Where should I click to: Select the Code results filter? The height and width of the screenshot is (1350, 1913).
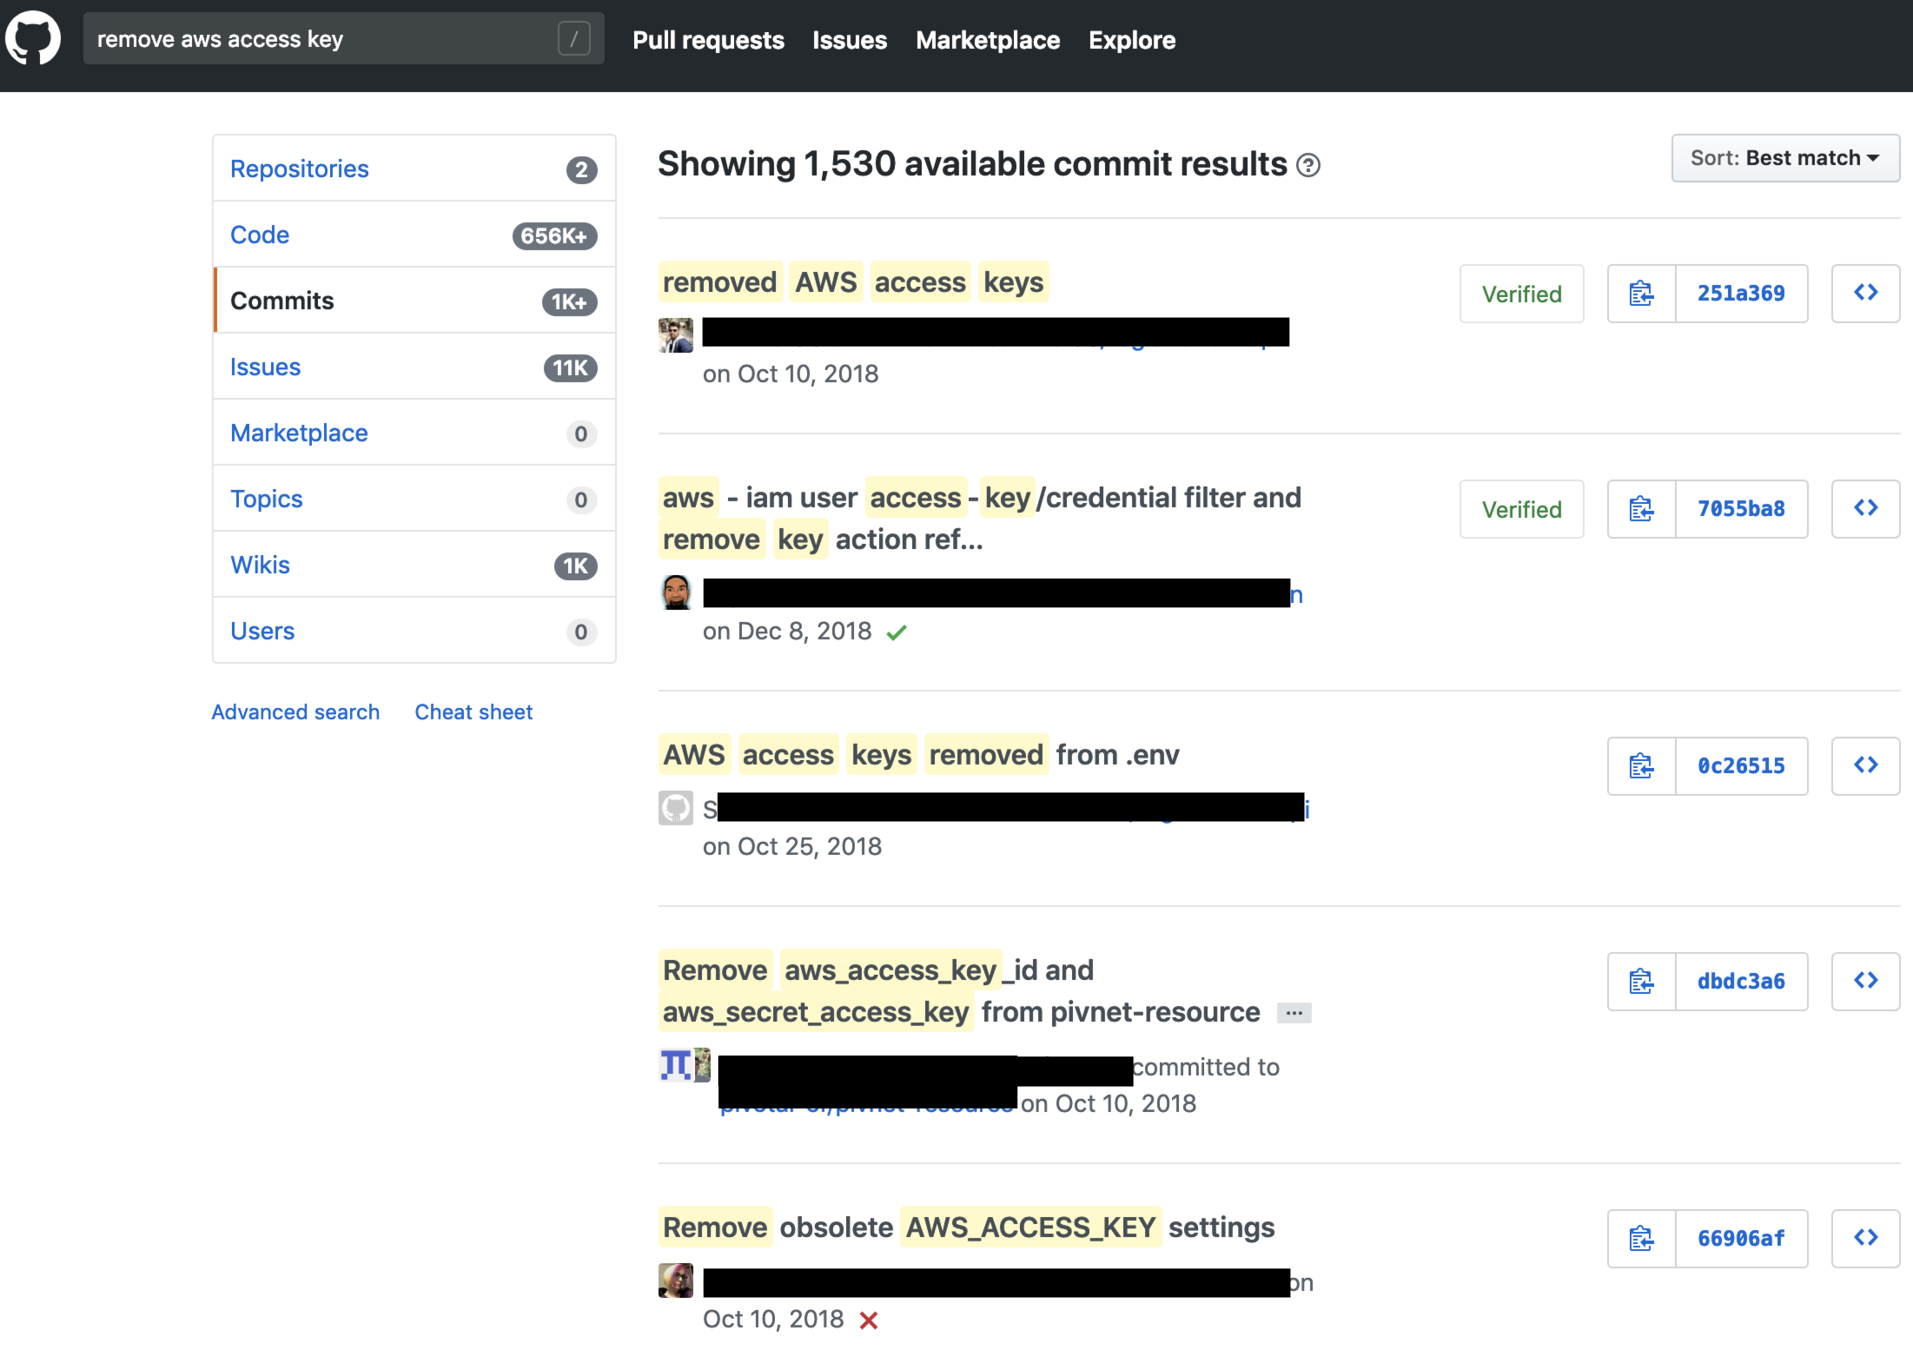[x=260, y=235]
